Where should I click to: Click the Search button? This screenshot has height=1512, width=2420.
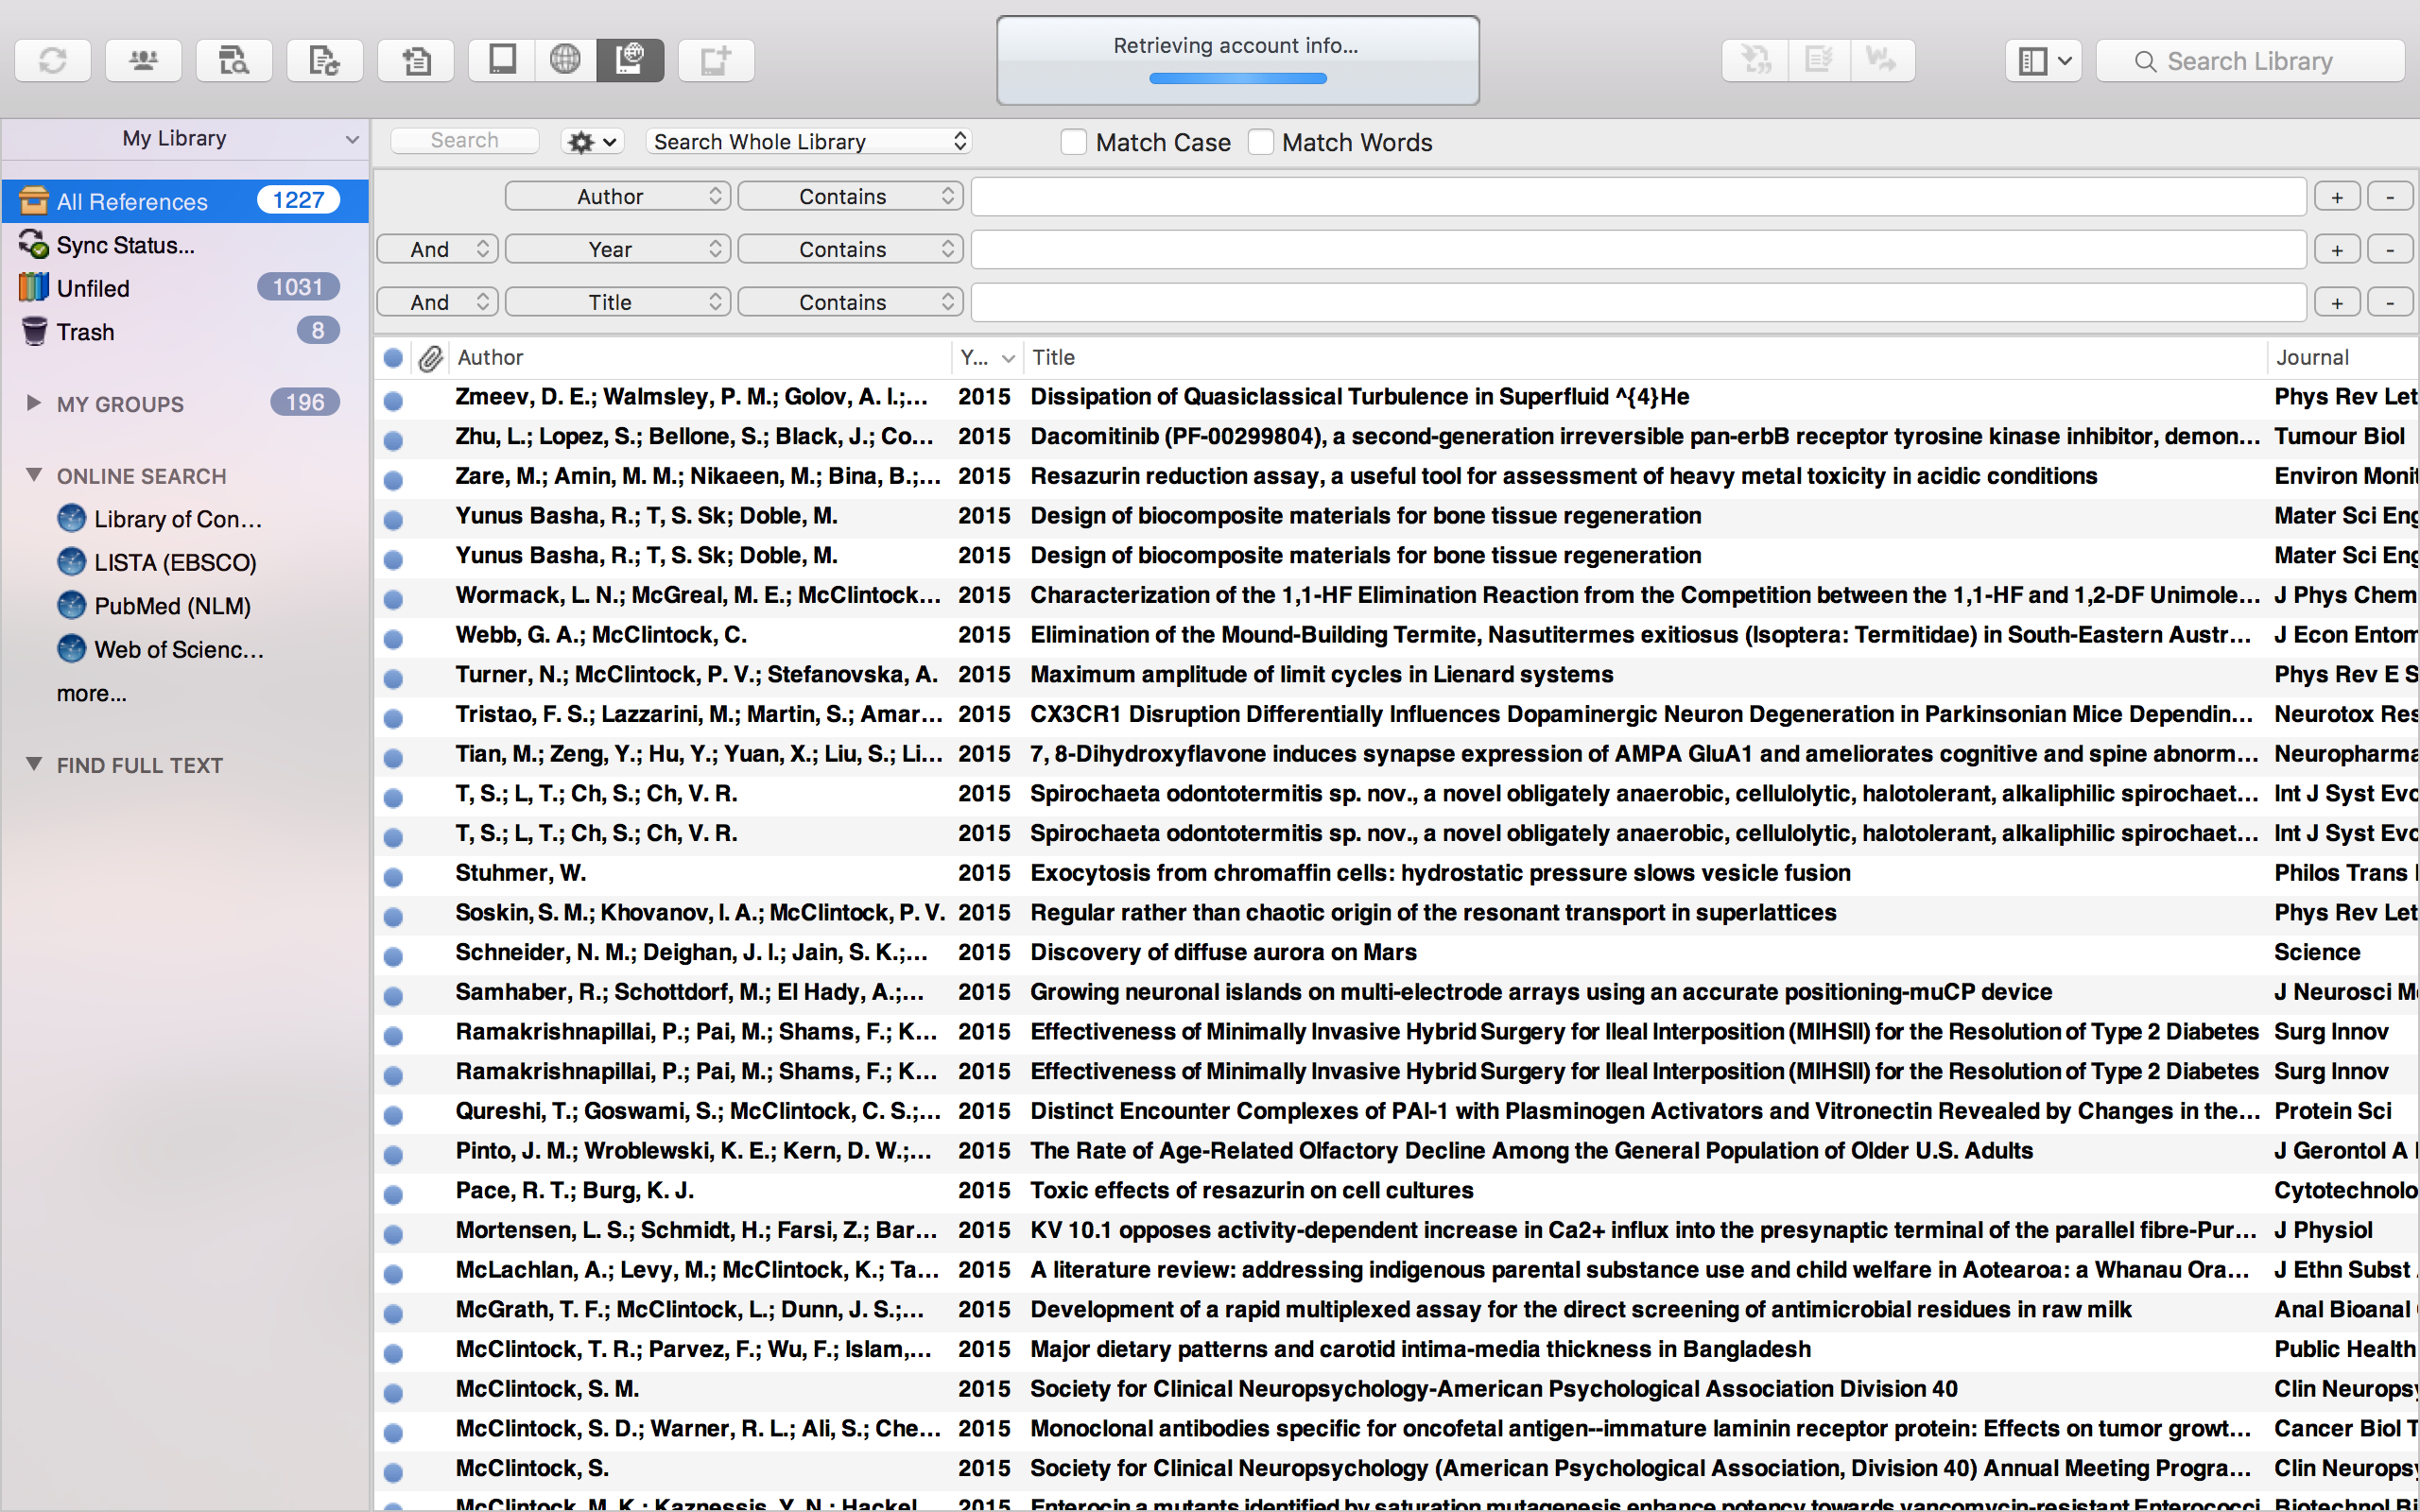465,141
